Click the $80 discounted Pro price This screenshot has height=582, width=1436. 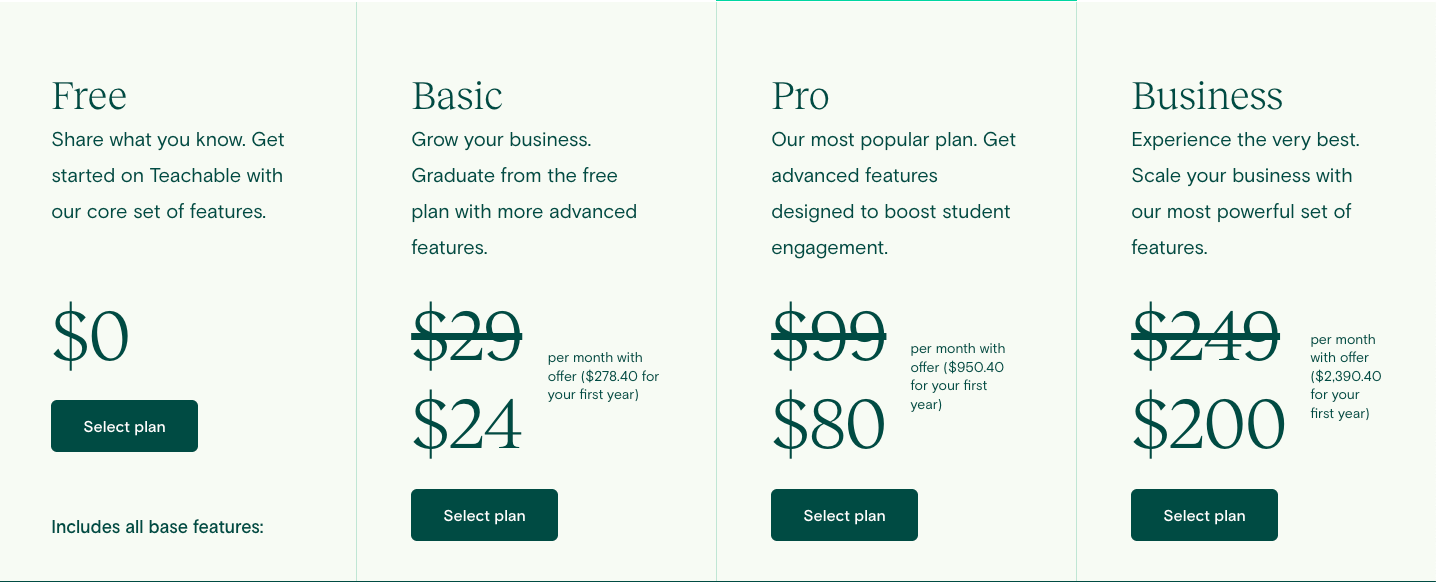point(828,425)
